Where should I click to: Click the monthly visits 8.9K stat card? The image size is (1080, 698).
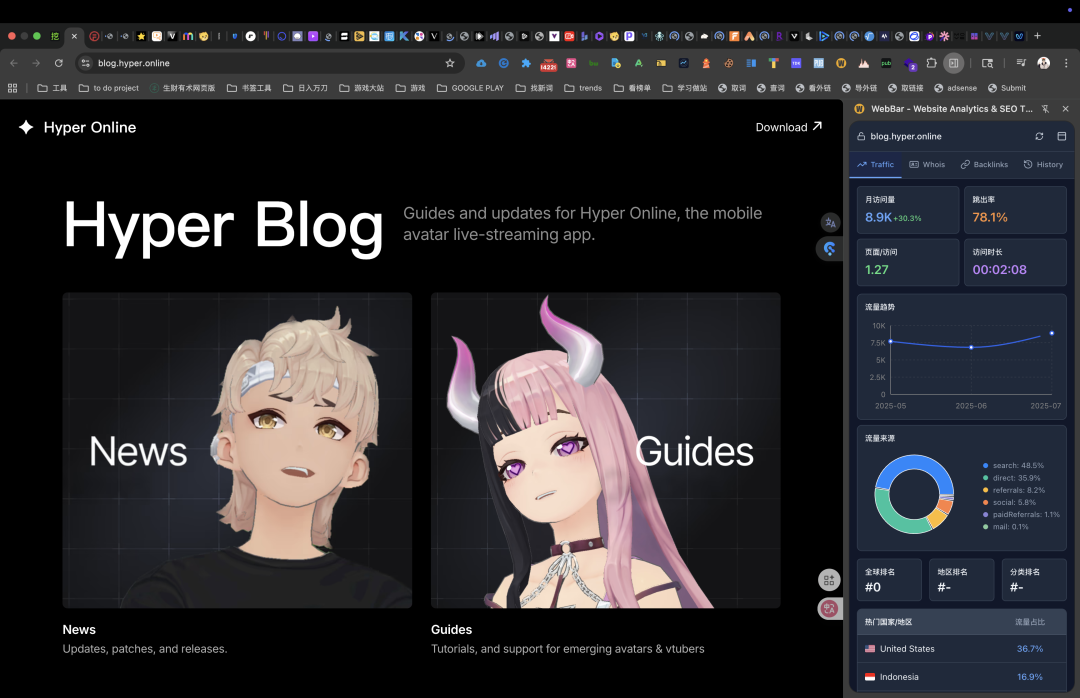[x=908, y=209]
